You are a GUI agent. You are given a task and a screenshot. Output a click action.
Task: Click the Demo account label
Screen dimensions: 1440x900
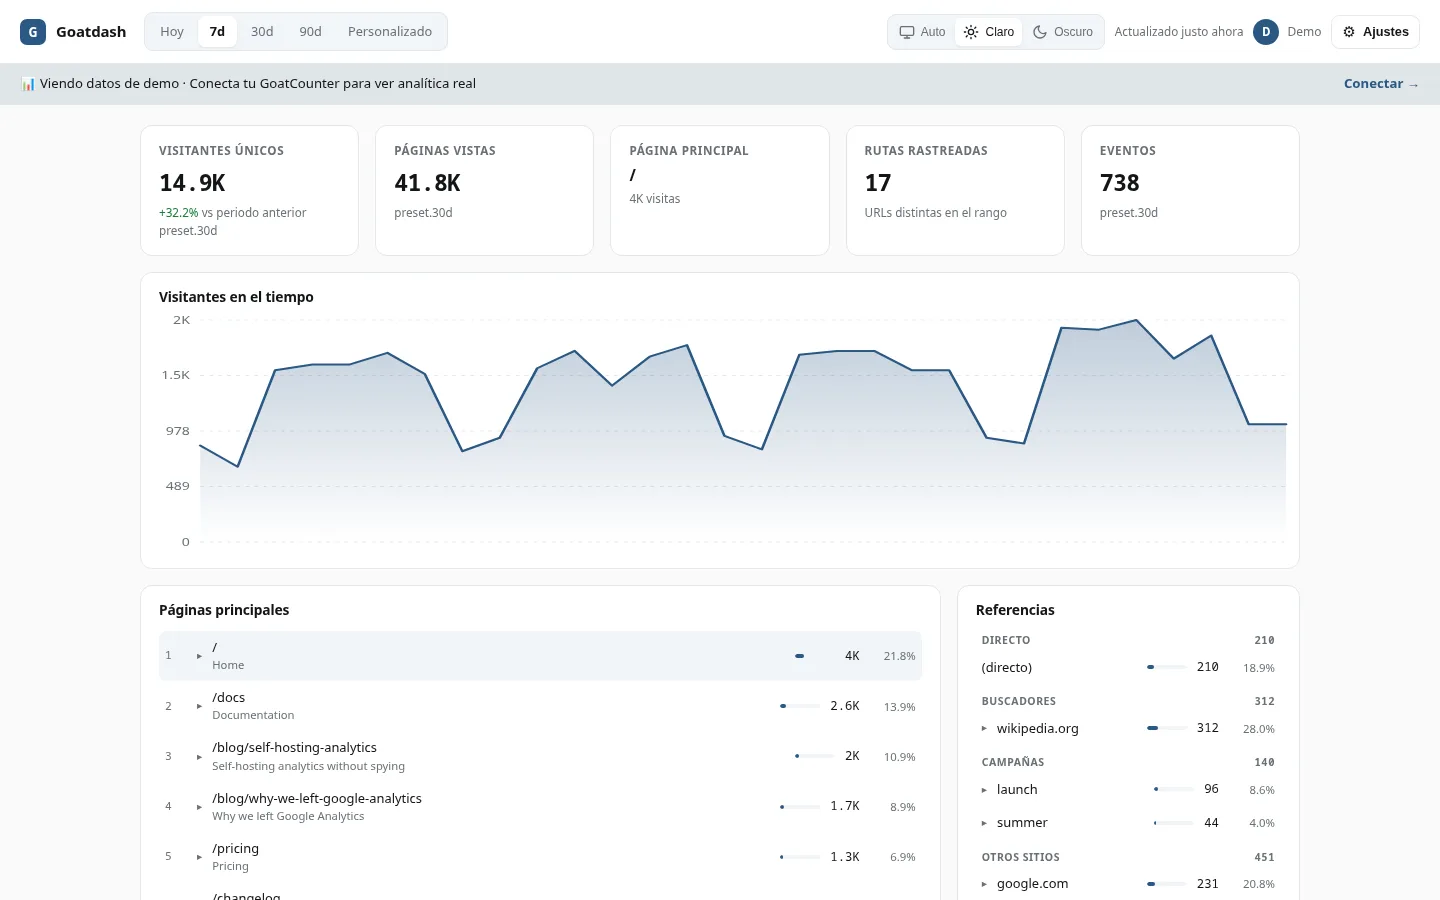tap(1304, 32)
